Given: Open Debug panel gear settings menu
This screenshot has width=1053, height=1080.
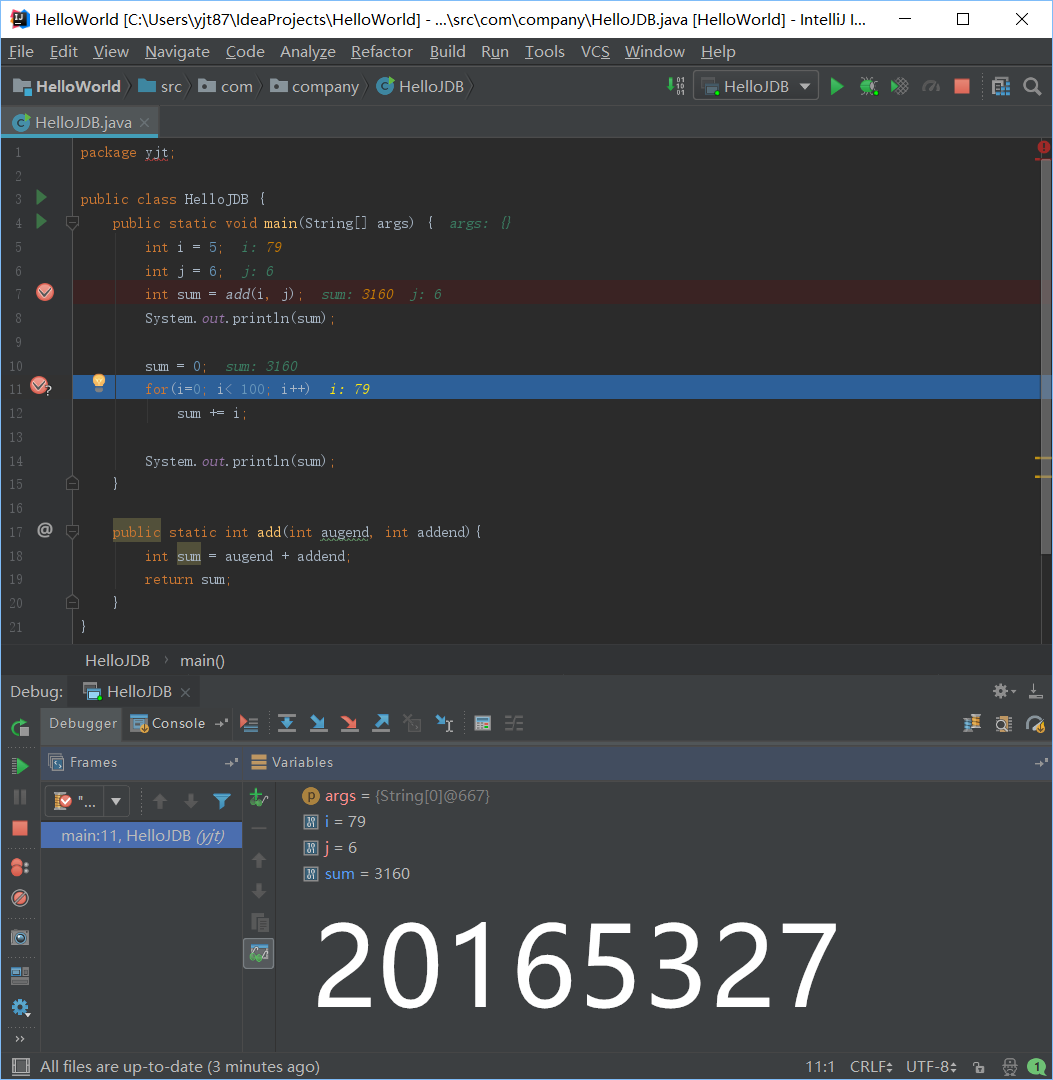Looking at the screenshot, I should point(1003,691).
